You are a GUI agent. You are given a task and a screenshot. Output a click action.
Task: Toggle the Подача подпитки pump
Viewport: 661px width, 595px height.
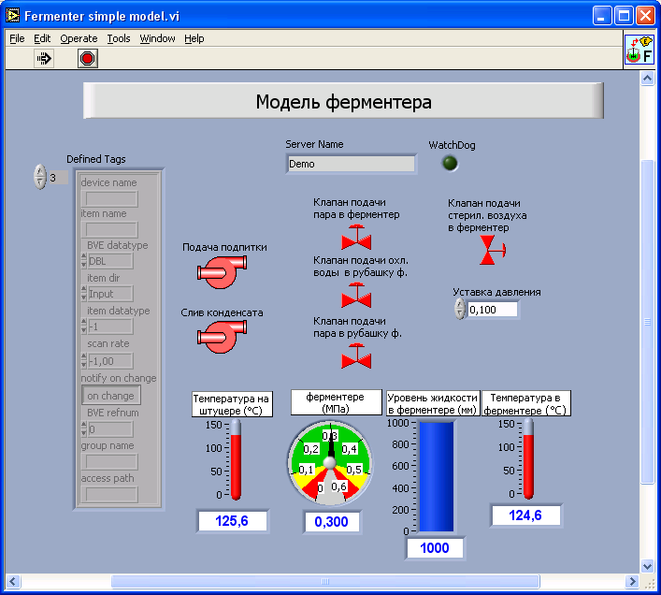[222, 272]
